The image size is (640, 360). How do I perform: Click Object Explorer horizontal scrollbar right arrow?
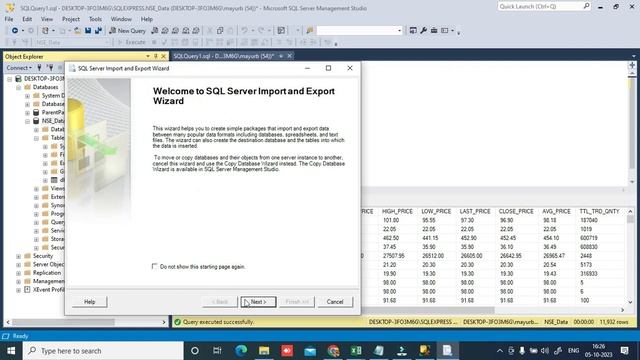[164, 322]
